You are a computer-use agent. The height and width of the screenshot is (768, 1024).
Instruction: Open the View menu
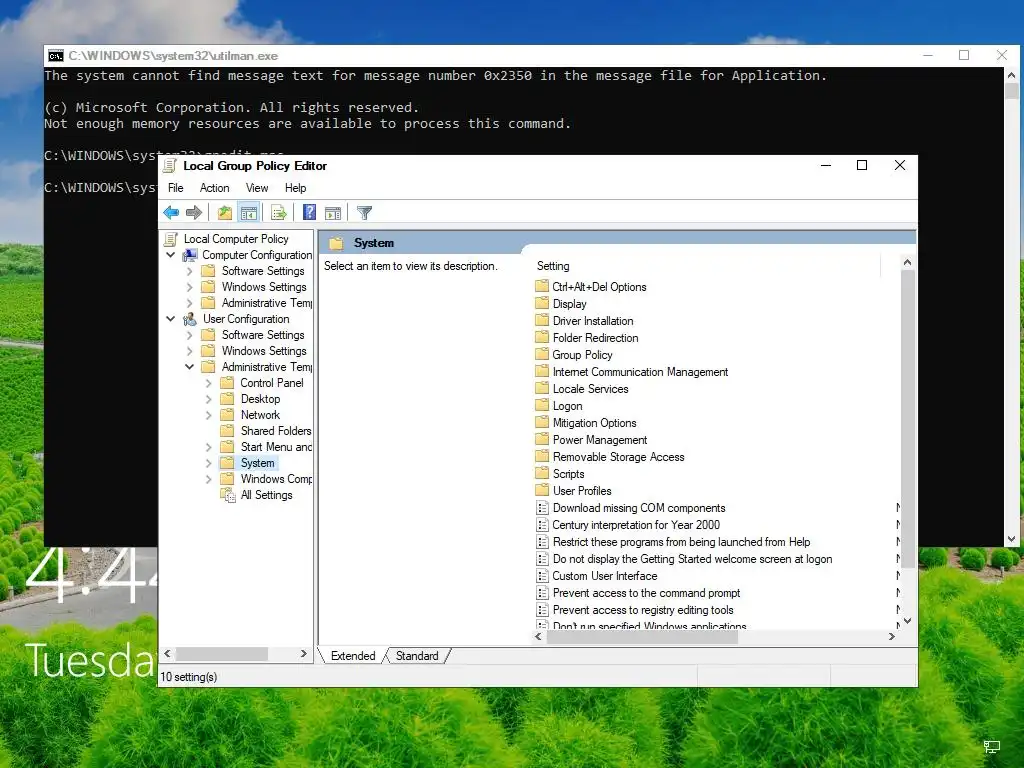tap(257, 188)
